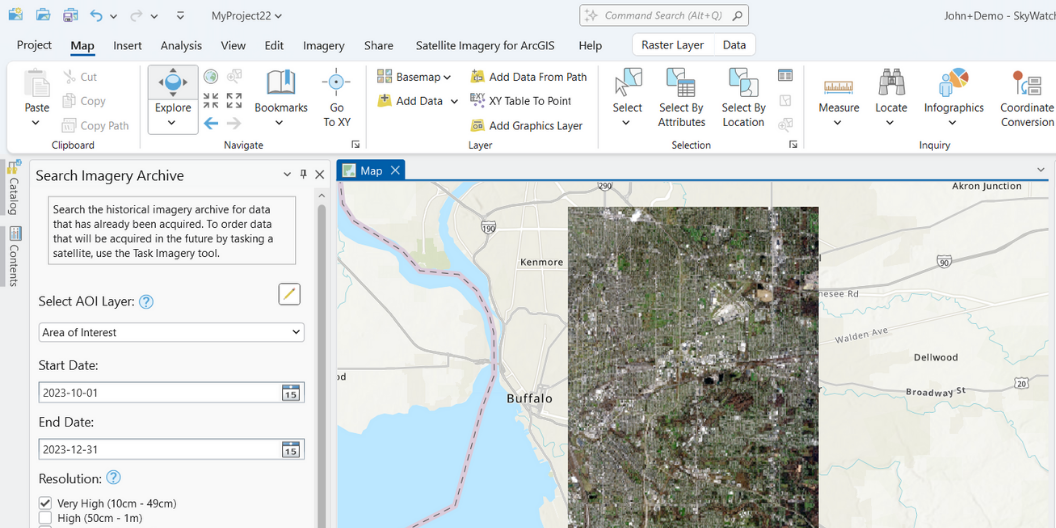
Task: Switch to the Insert ribbon tab
Action: click(x=127, y=45)
